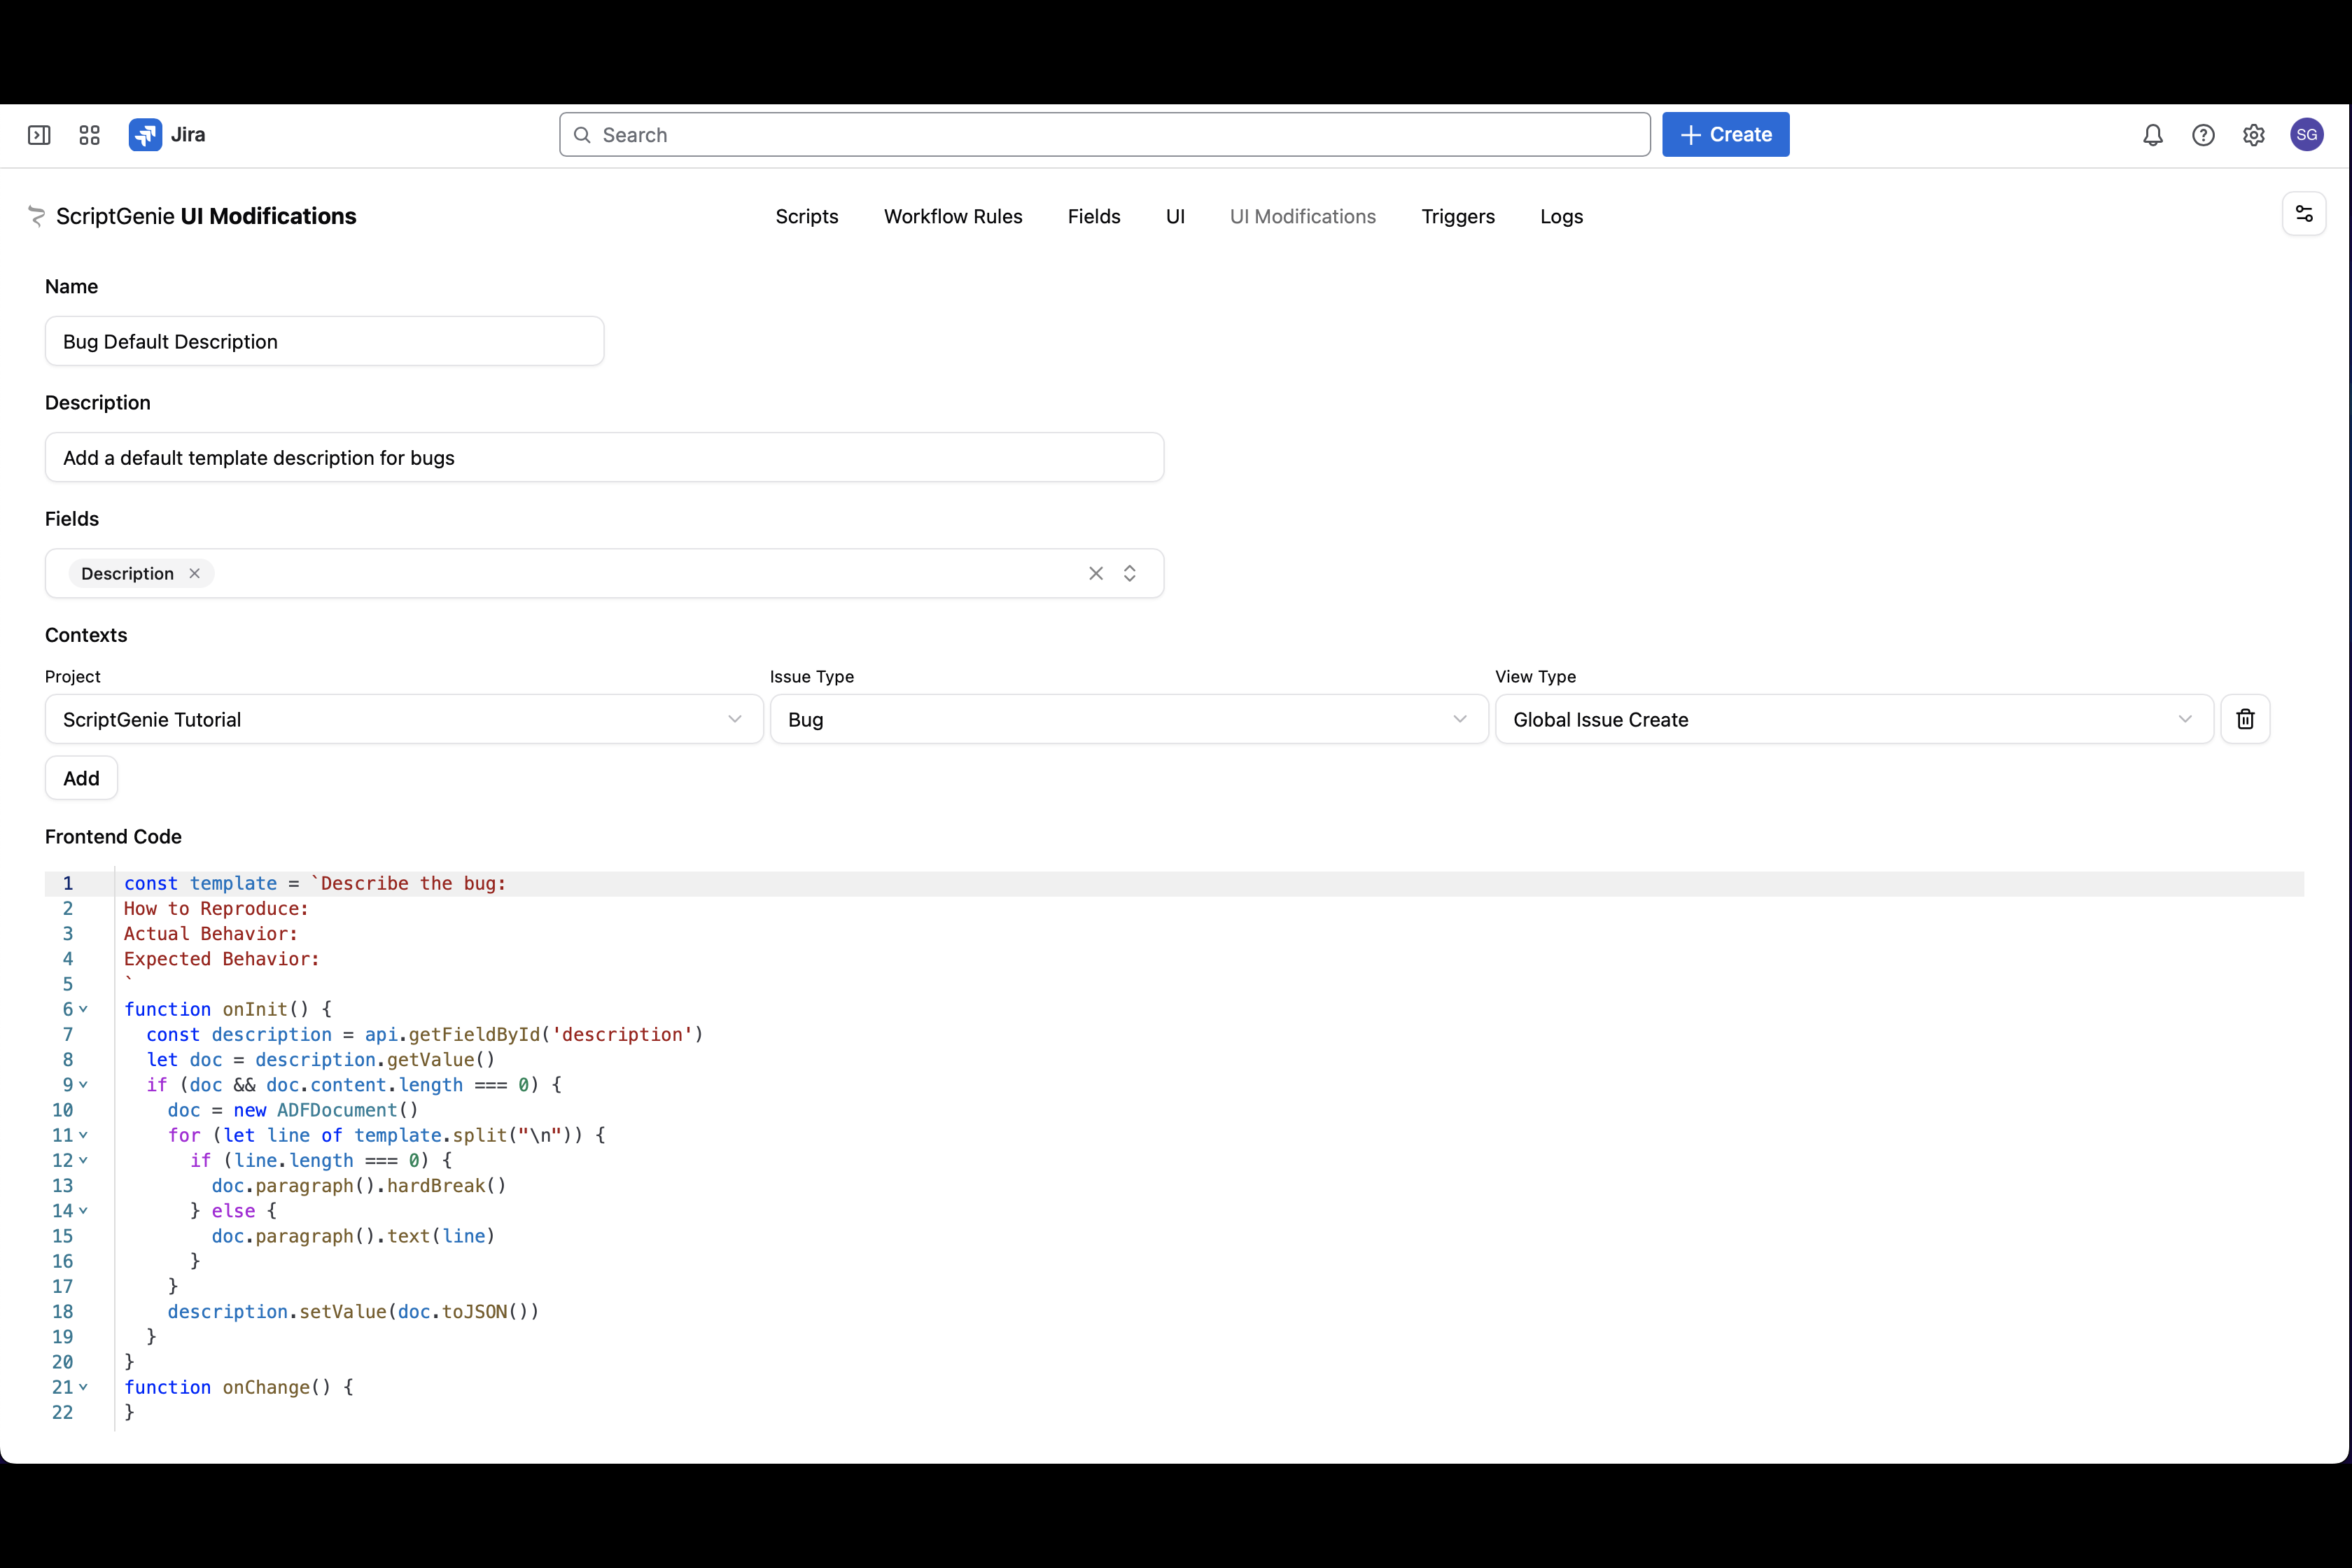Open the settings gear icon

coord(2253,135)
